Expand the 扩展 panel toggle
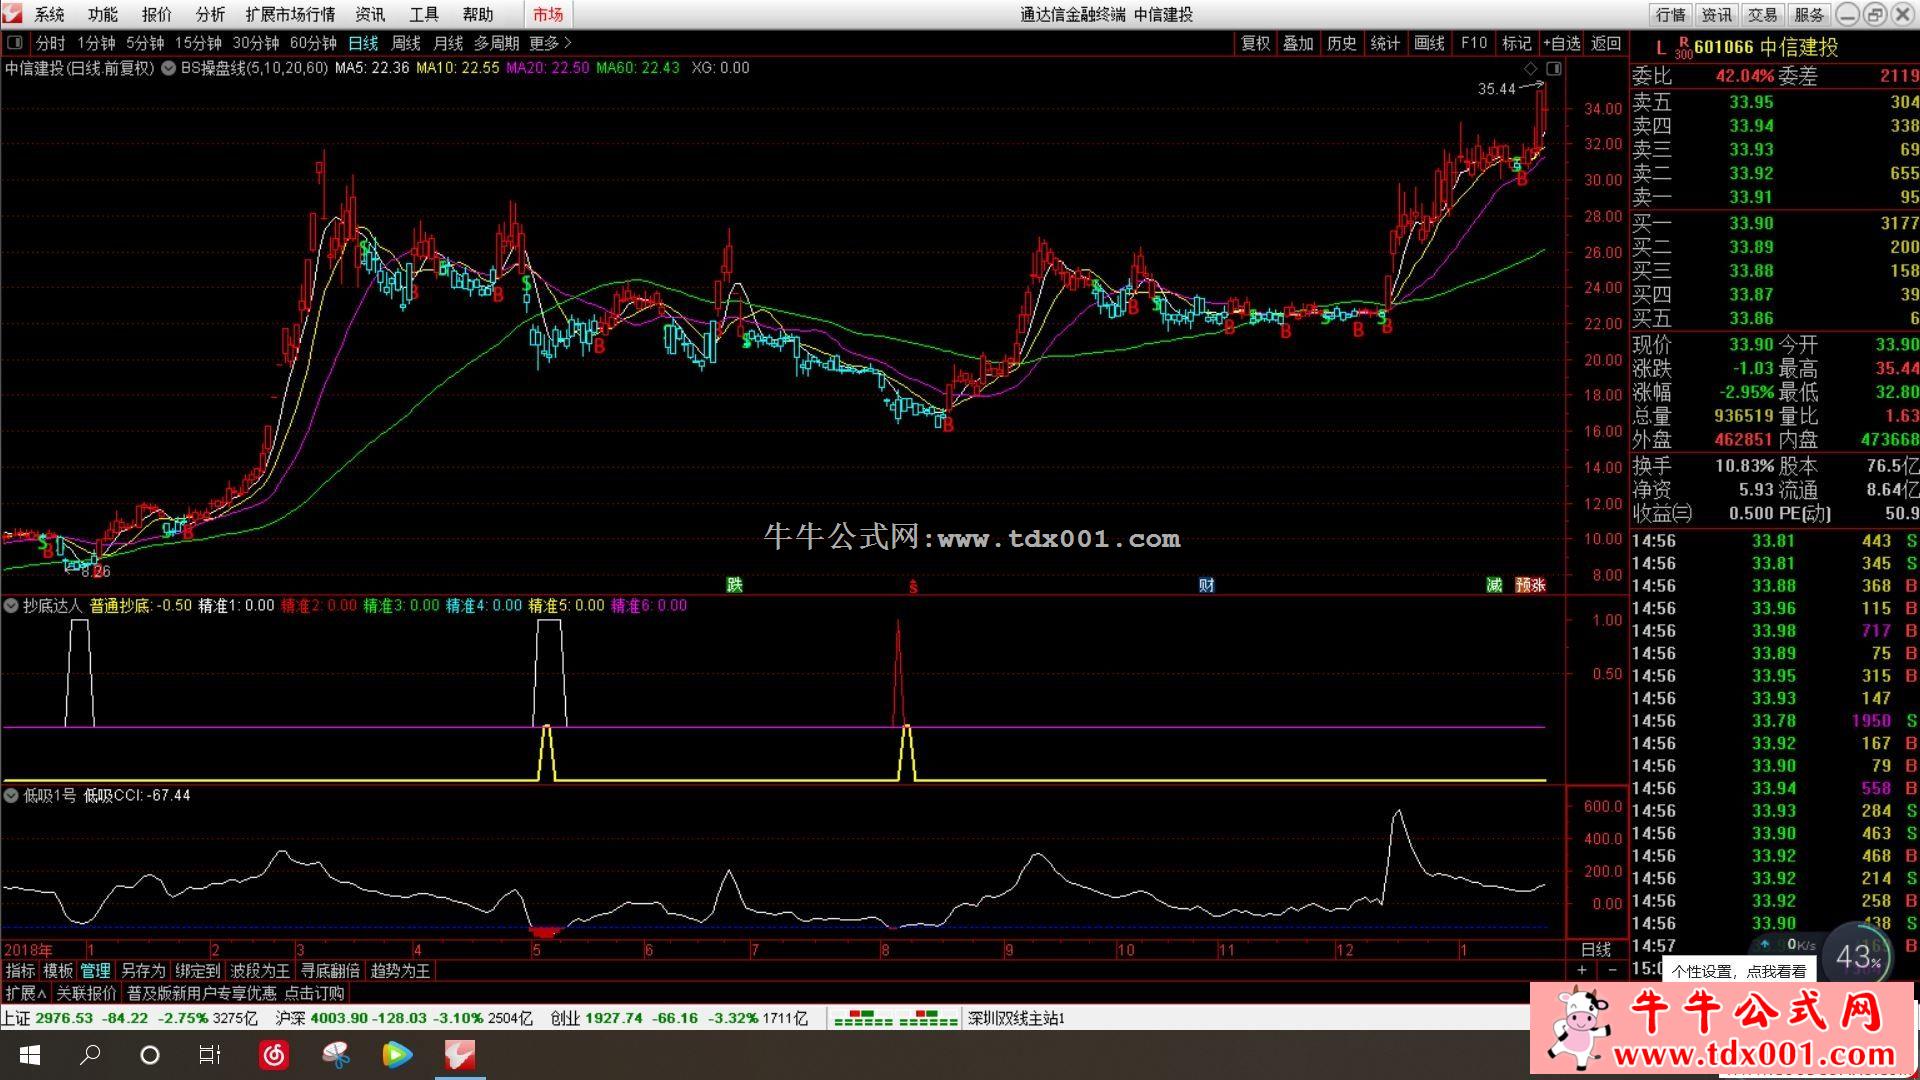Screen dimensions: 1920x1080 pyautogui.click(x=26, y=993)
